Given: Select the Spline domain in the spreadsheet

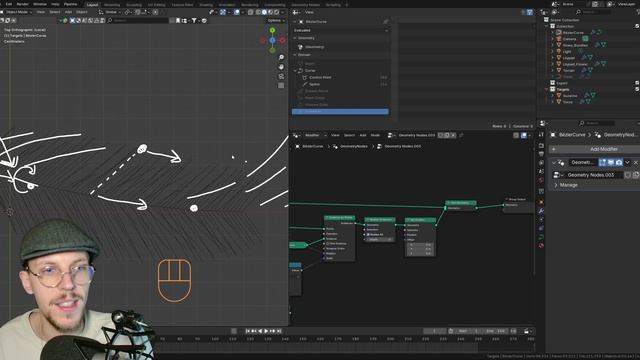Looking at the screenshot, I should coord(314,84).
